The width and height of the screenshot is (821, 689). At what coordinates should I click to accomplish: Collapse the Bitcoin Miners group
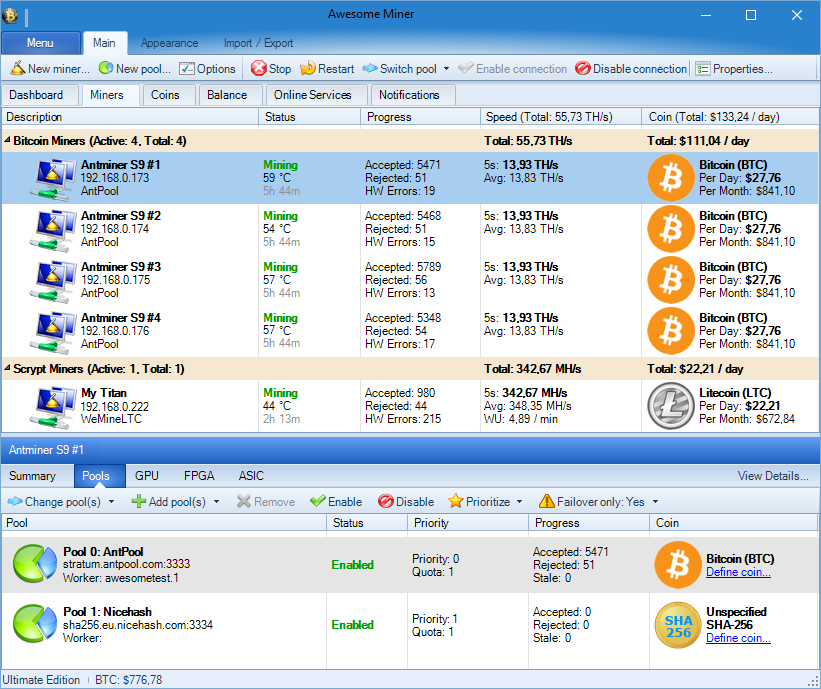click(7, 140)
